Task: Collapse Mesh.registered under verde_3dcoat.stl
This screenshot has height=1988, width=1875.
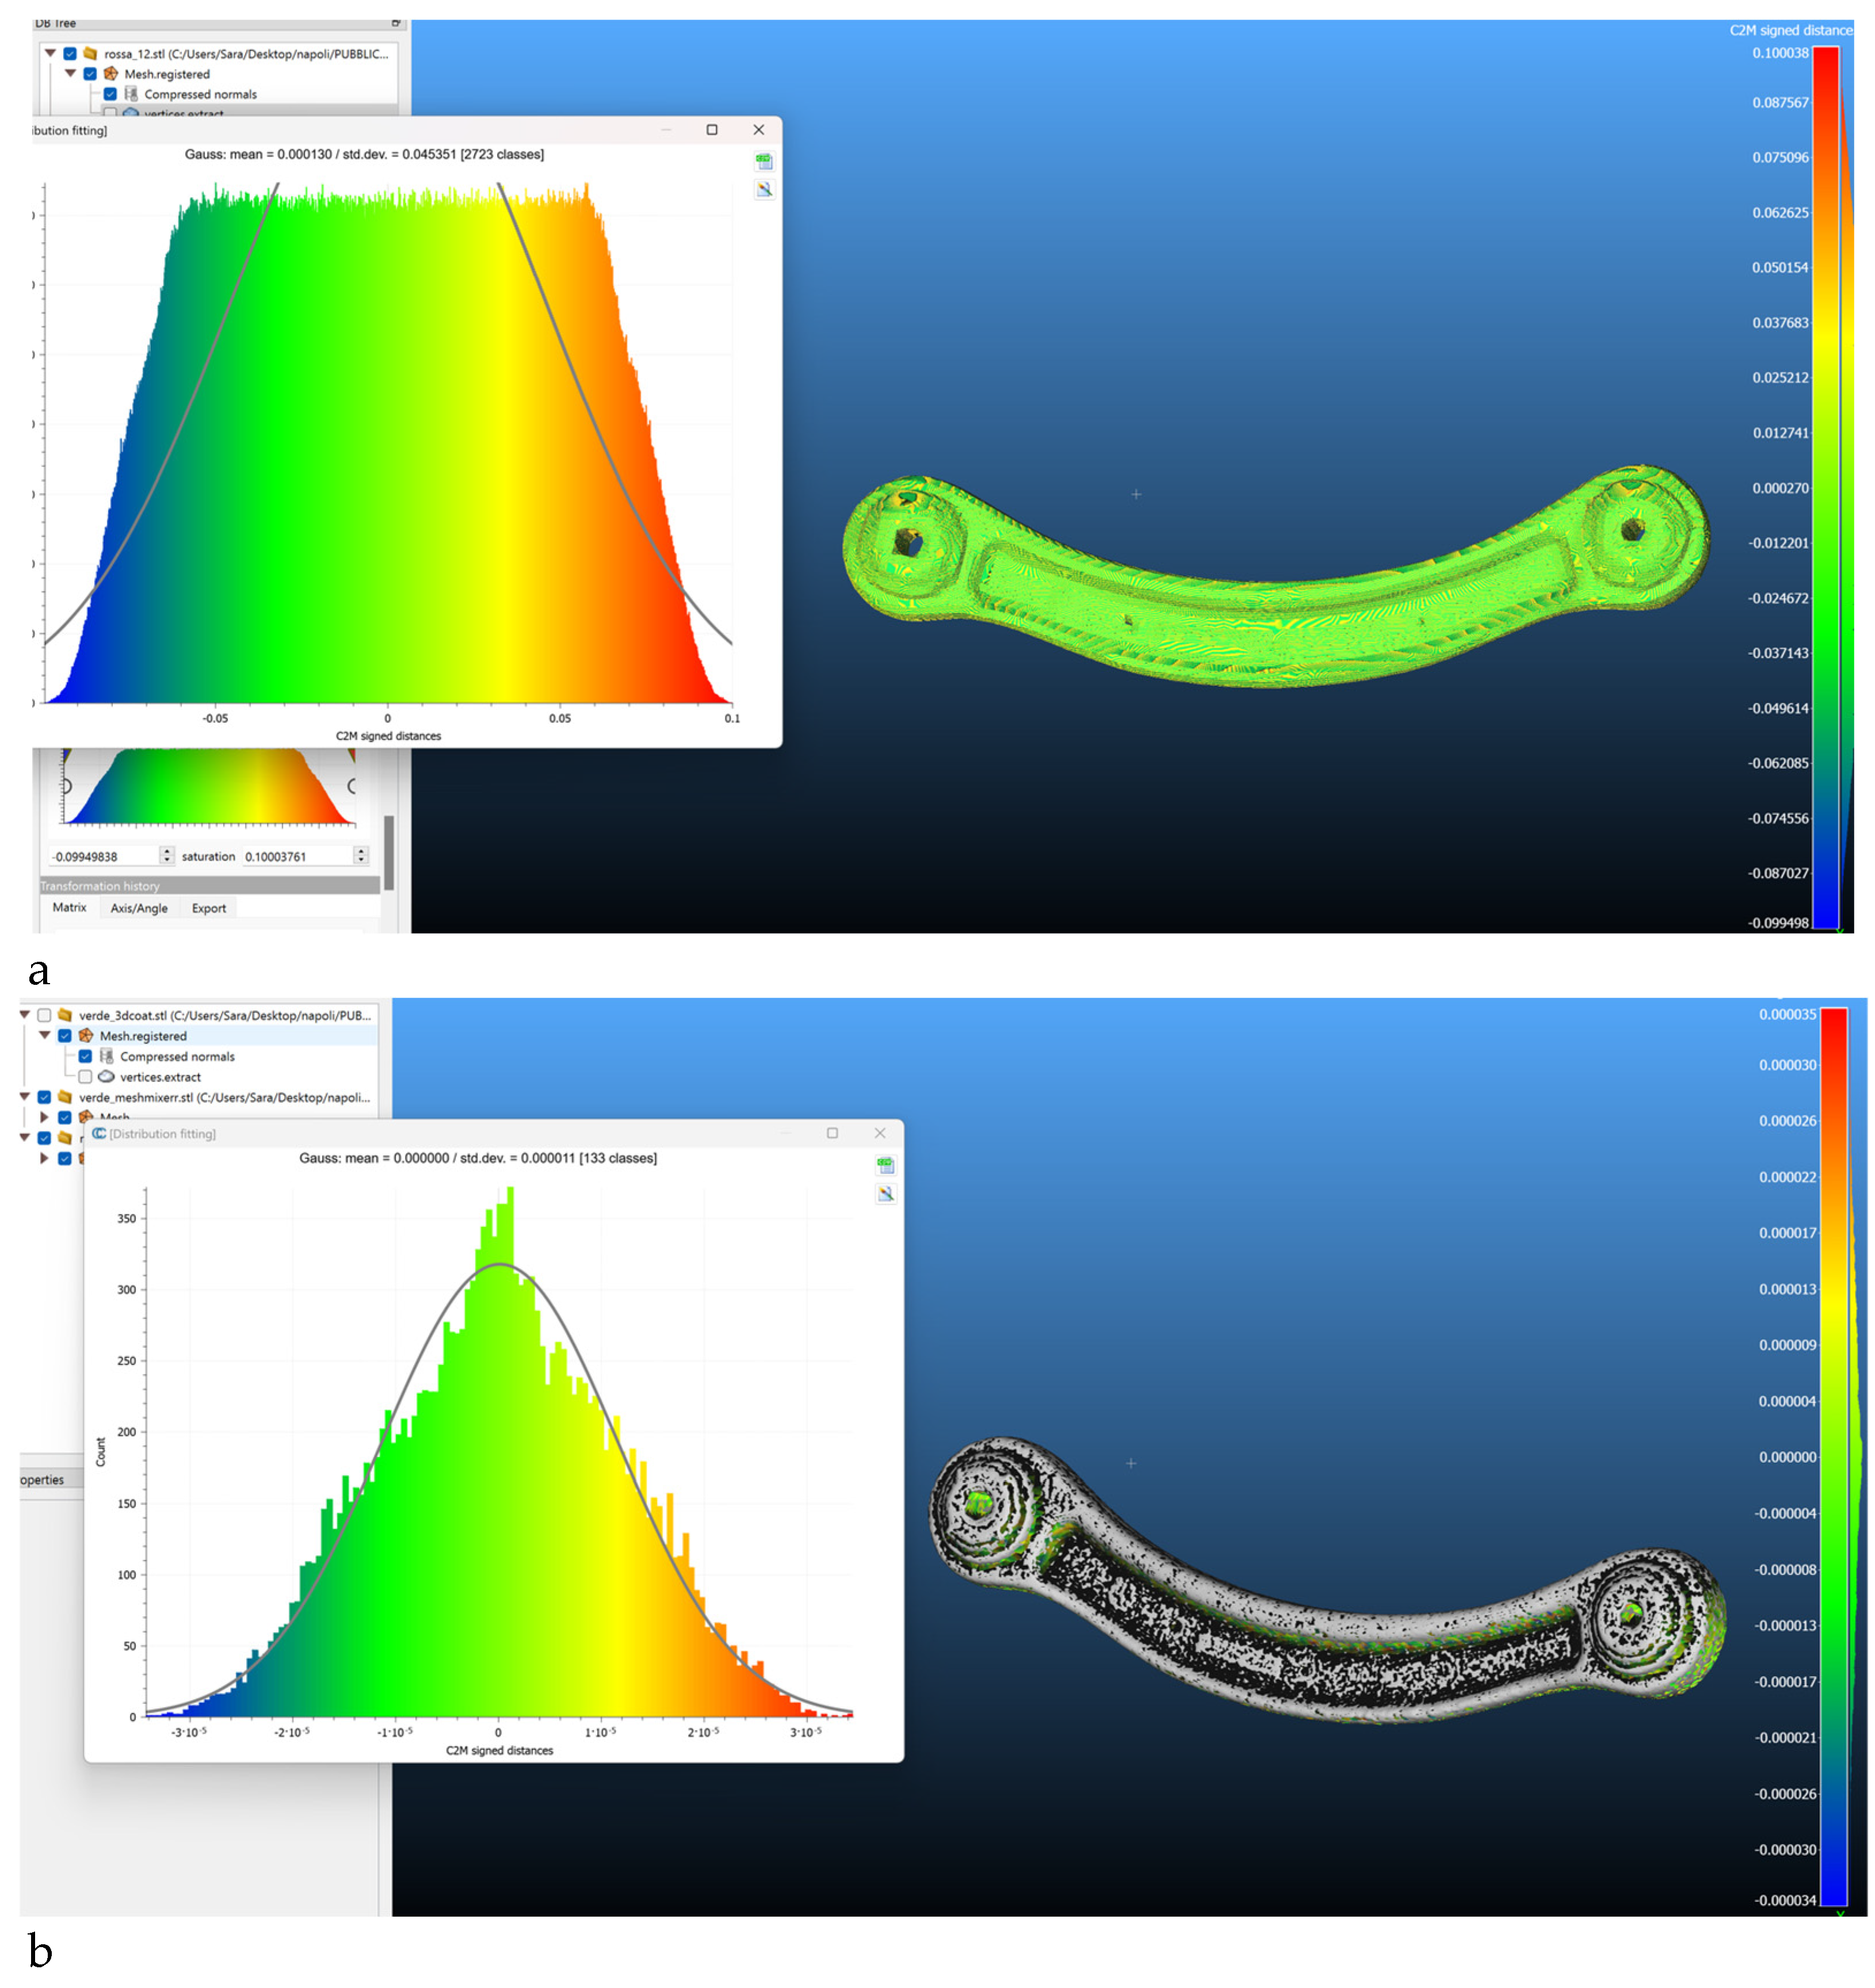Action: [x=45, y=1035]
